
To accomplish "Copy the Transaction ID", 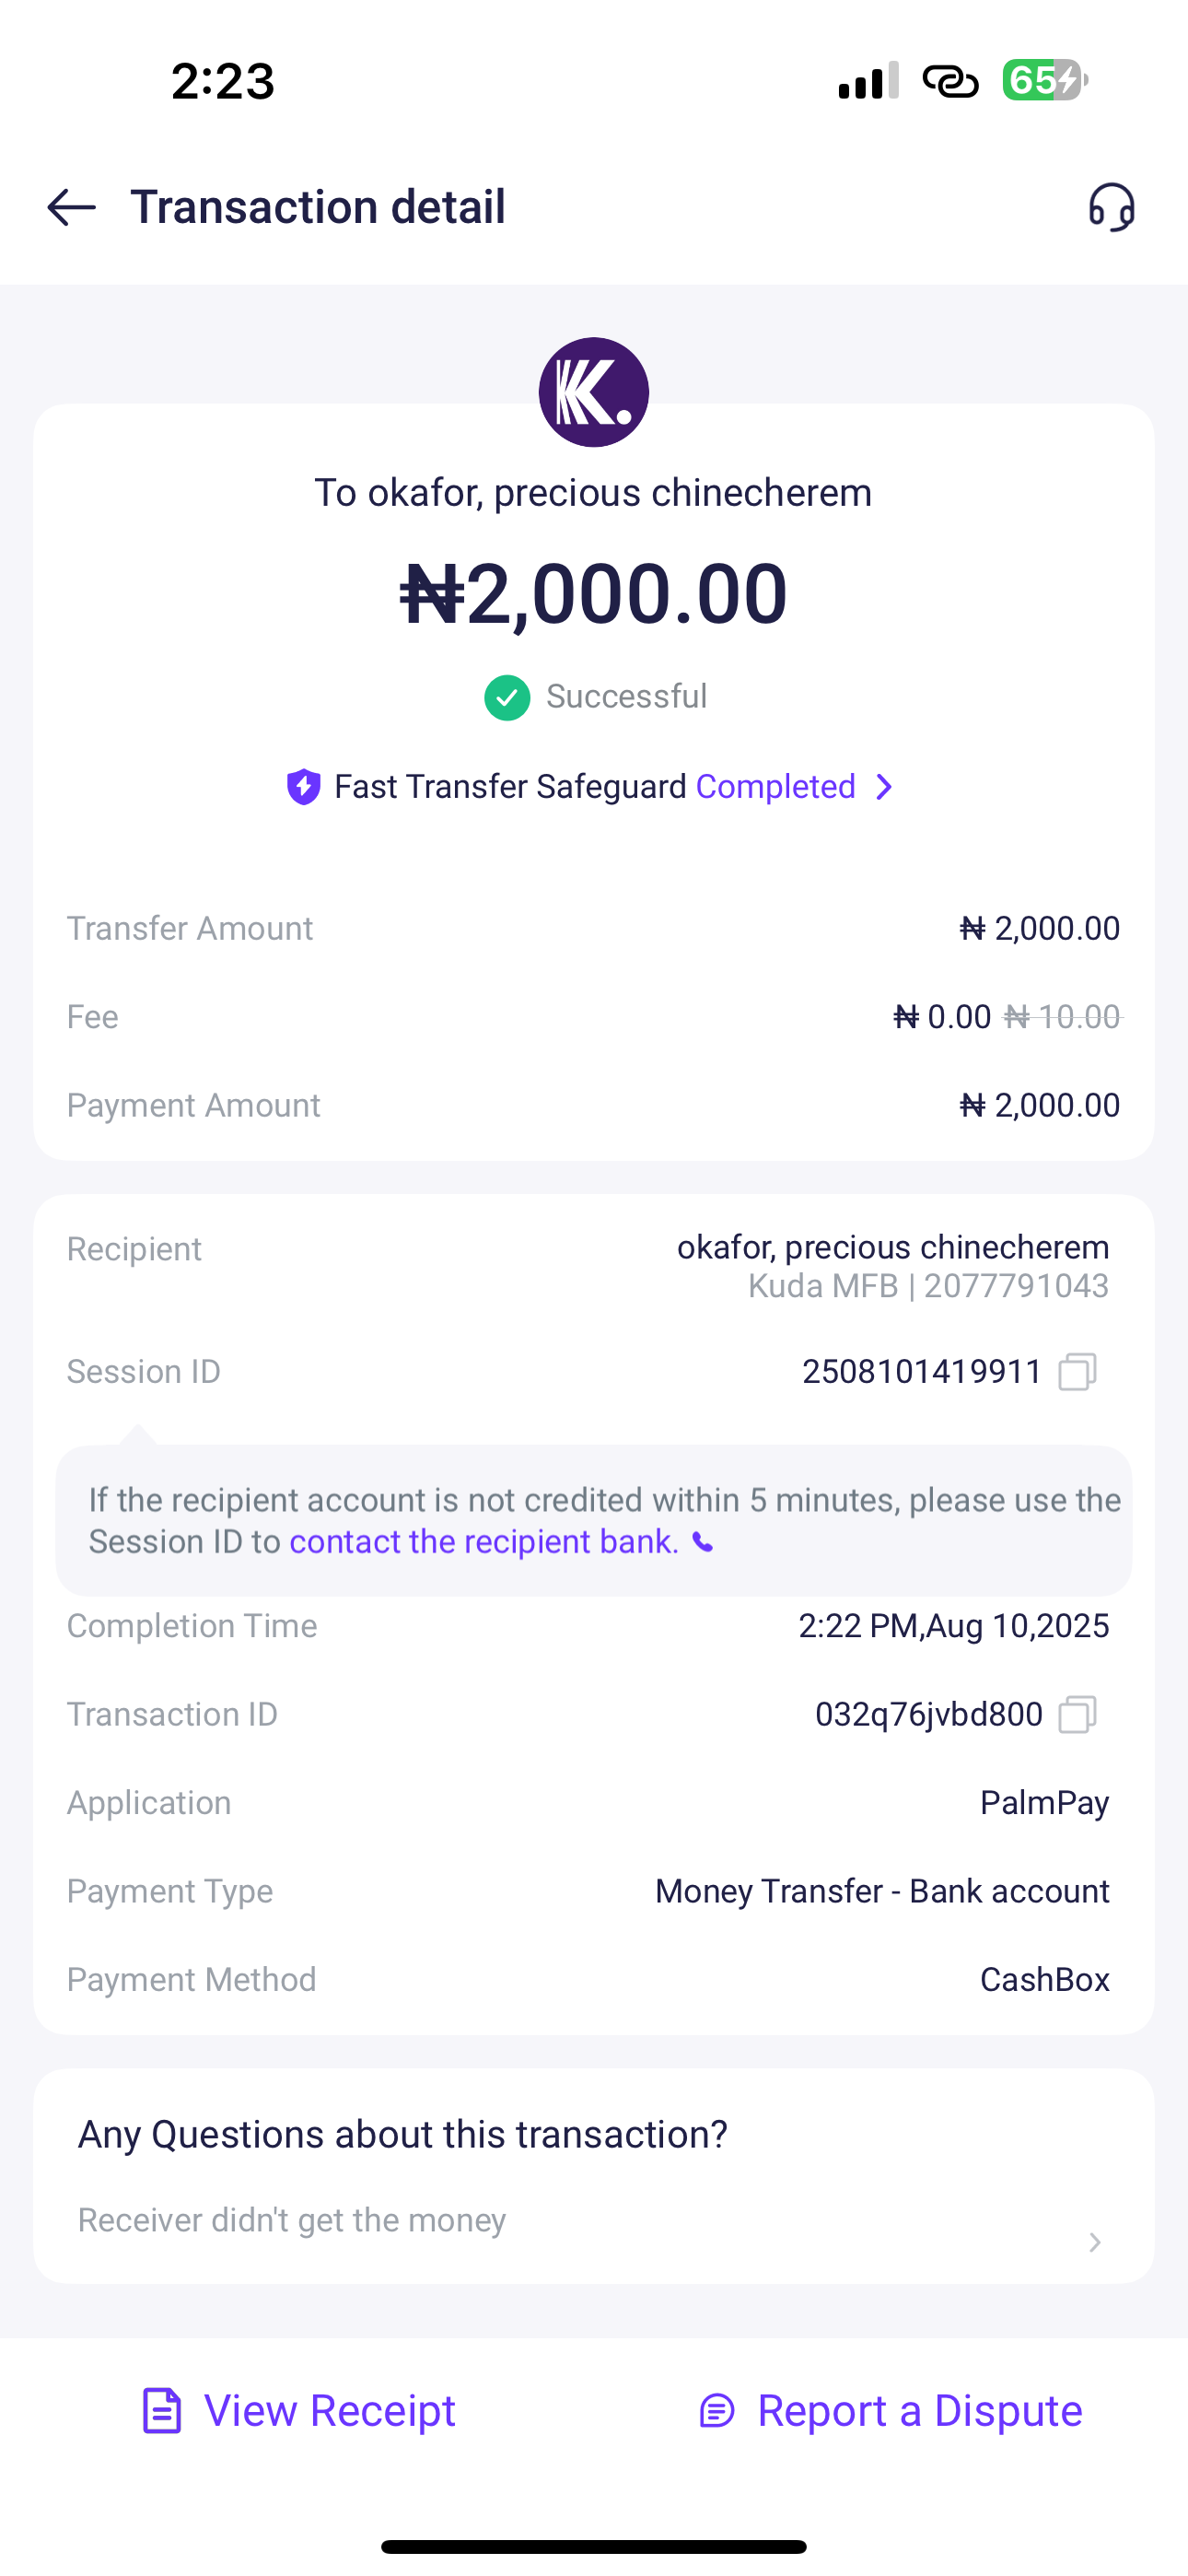I will point(1077,1714).
